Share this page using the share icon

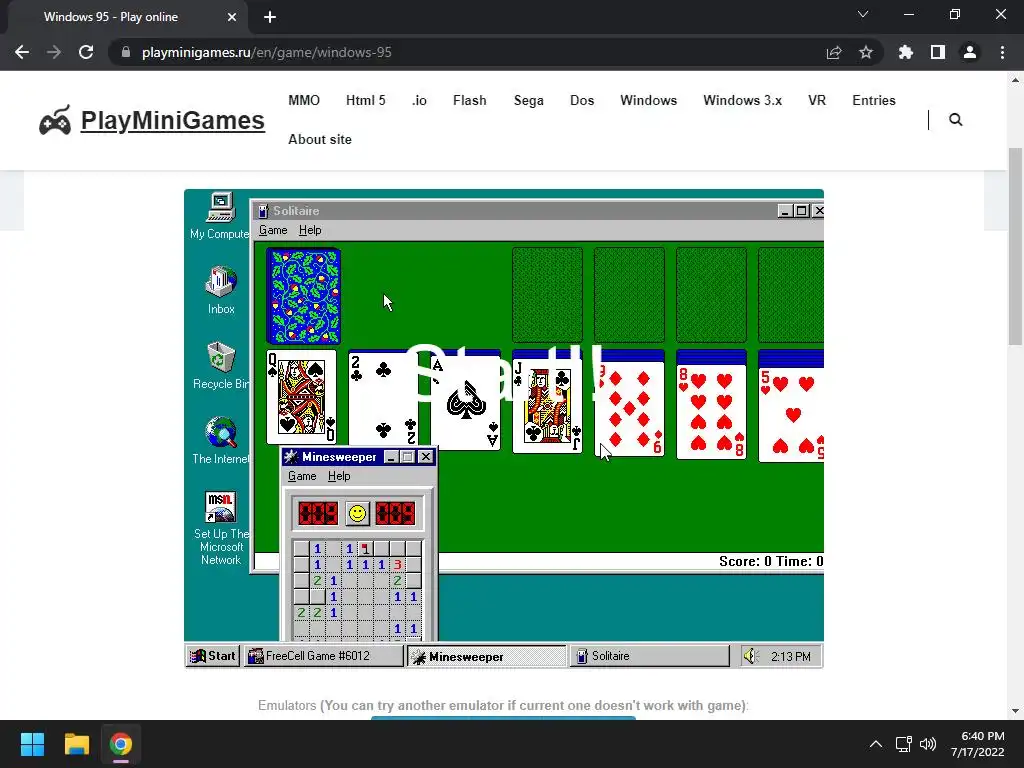pyautogui.click(x=834, y=52)
